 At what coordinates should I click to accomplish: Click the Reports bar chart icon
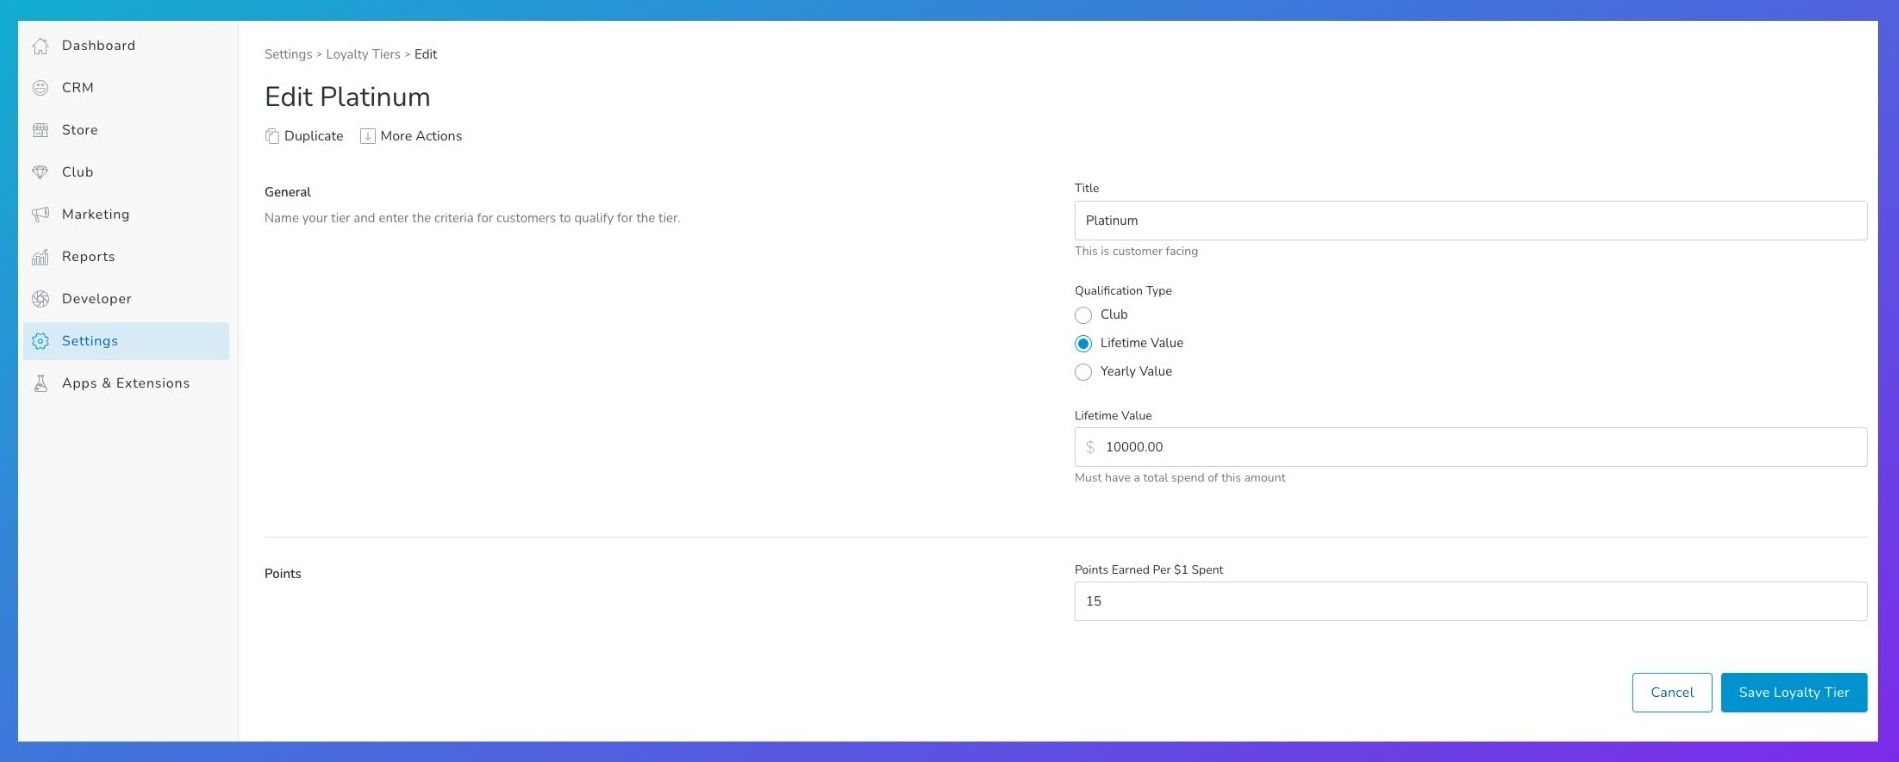coord(40,257)
